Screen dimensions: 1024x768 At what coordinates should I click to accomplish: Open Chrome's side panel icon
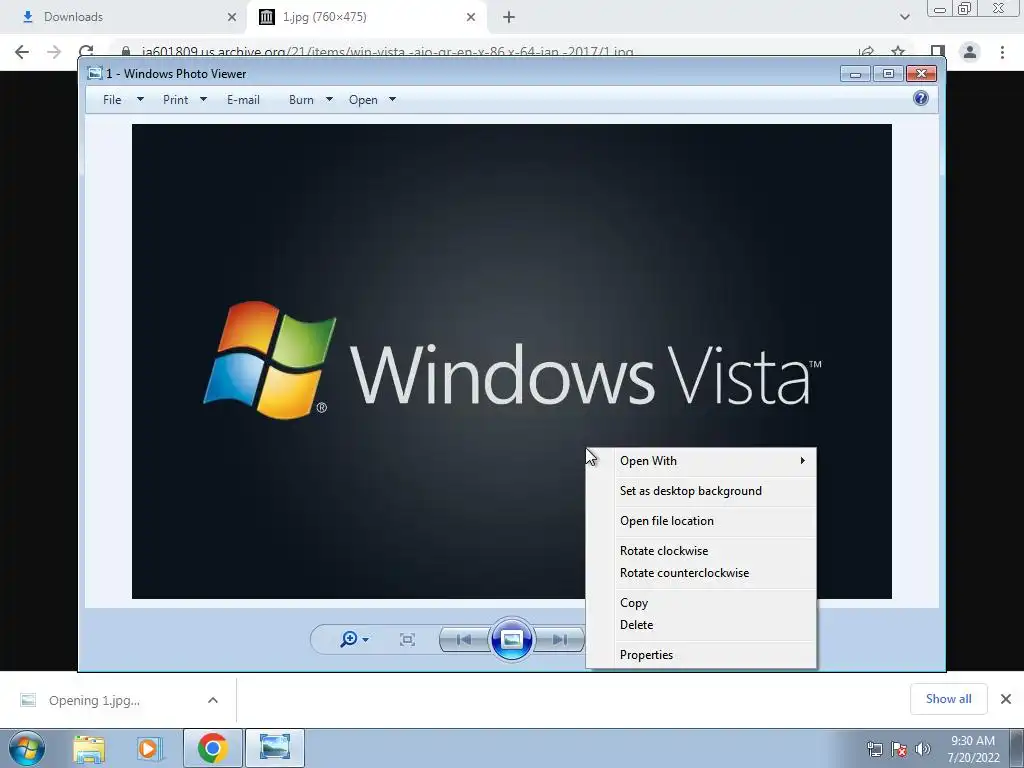[938, 52]
